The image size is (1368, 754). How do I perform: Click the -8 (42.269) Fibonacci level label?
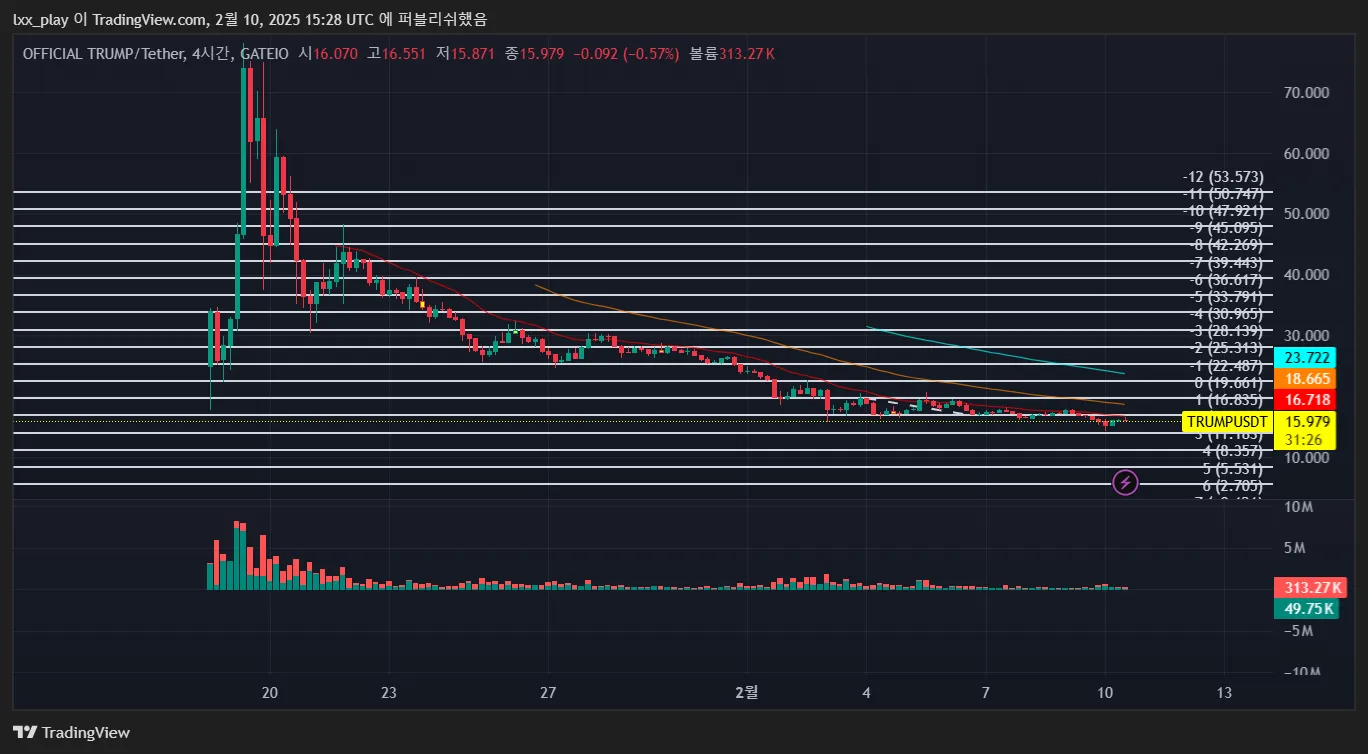(x=1226, y=245)
